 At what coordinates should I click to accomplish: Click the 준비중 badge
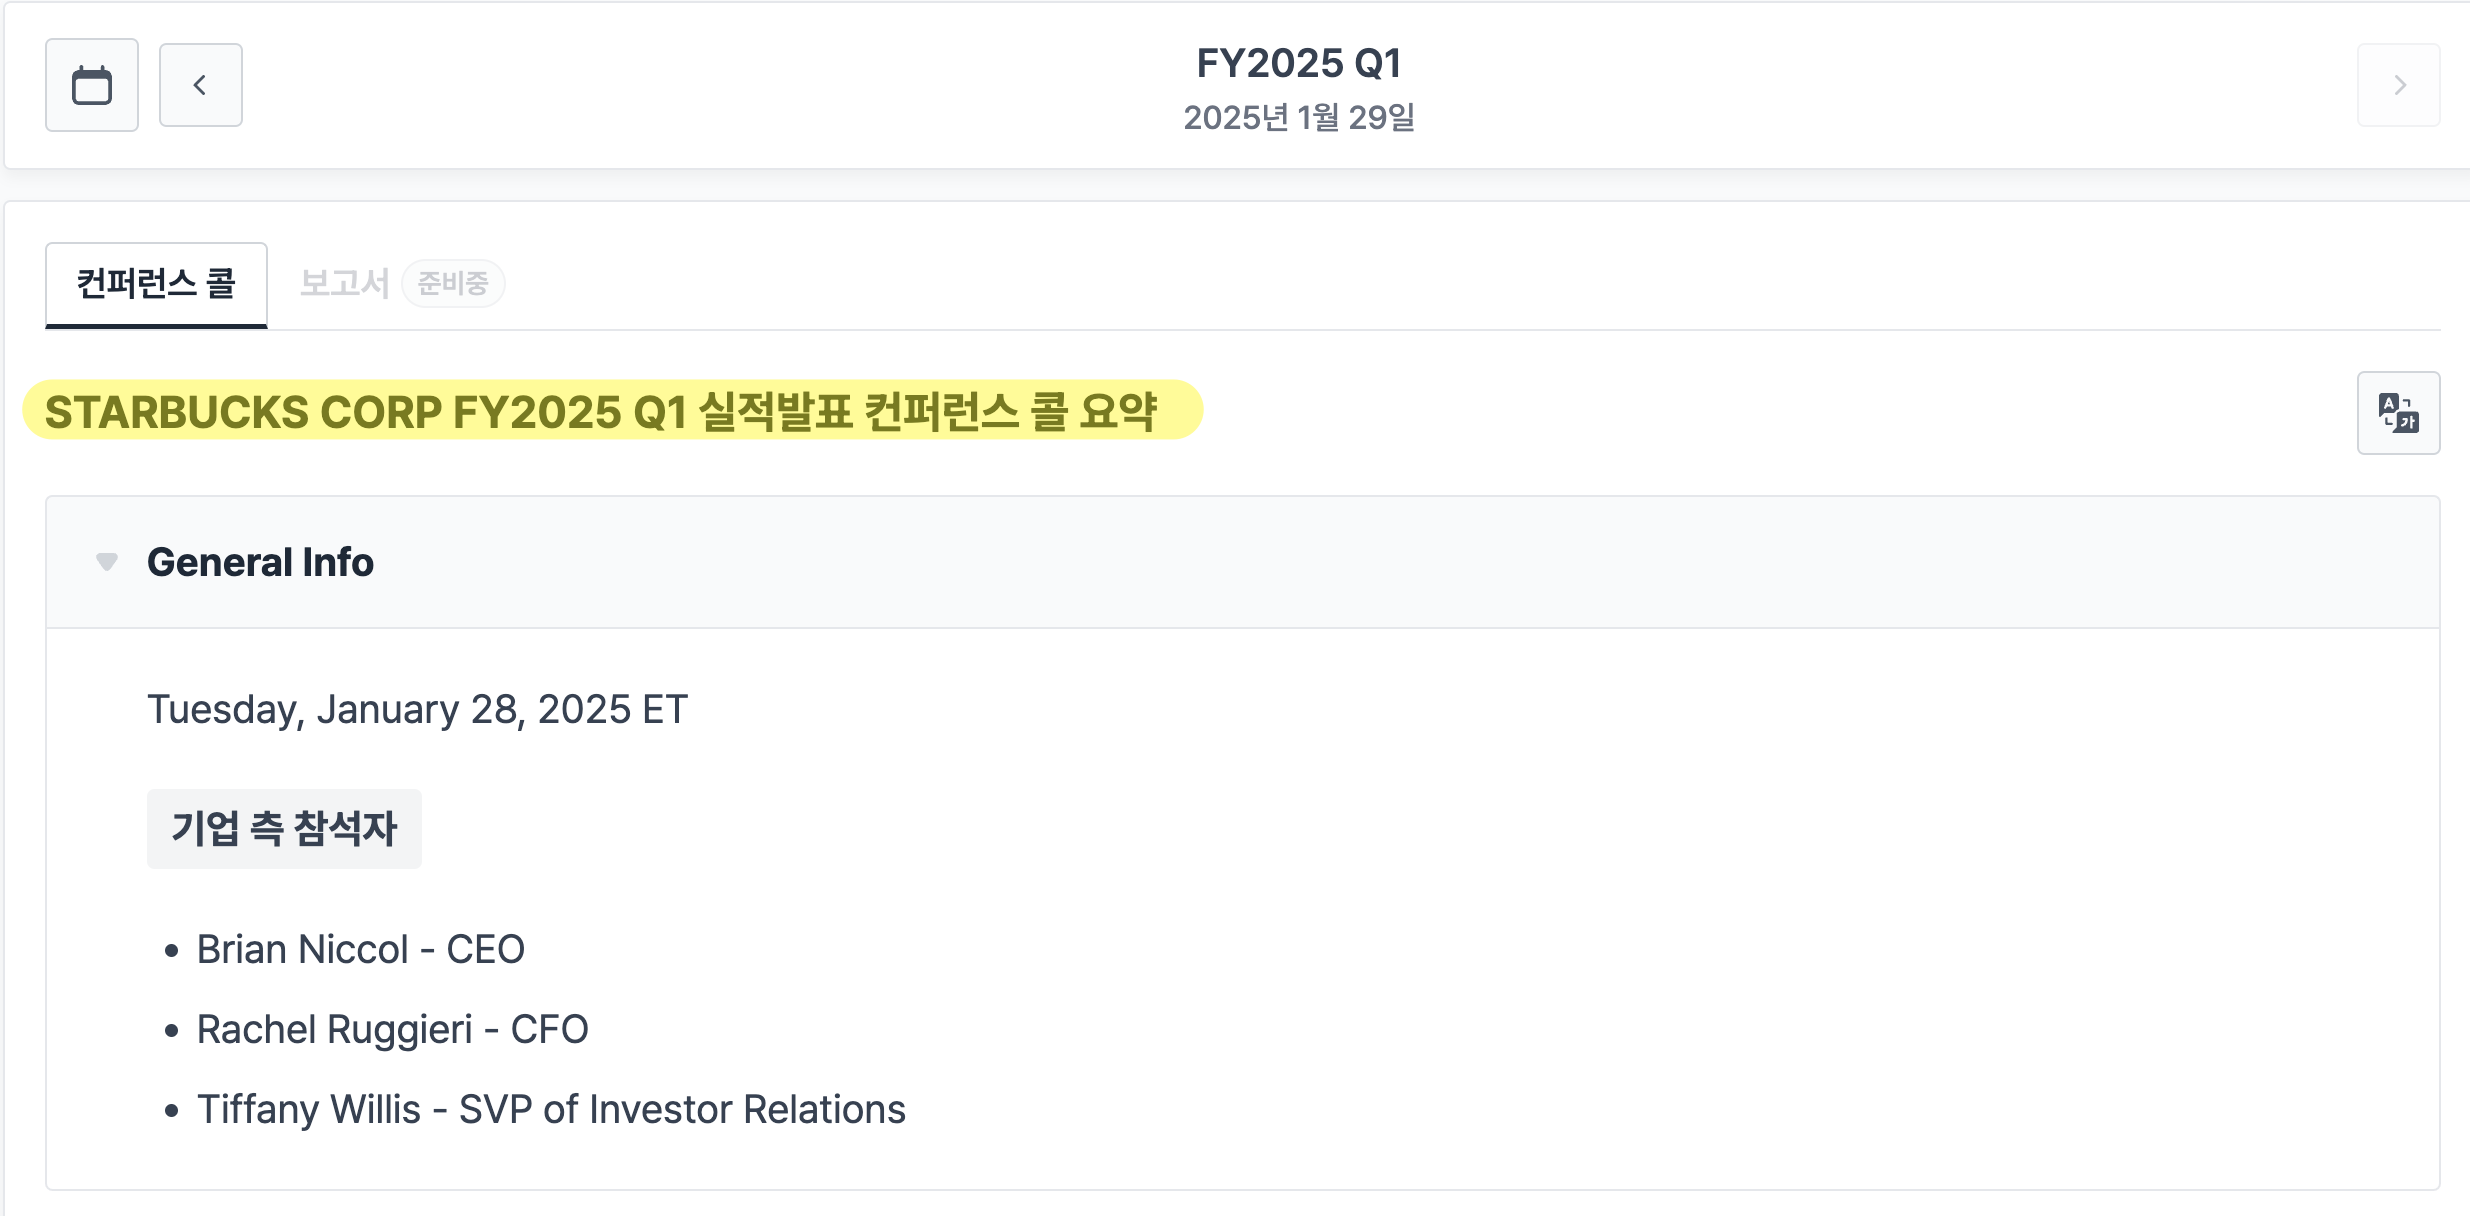point(453,284)
